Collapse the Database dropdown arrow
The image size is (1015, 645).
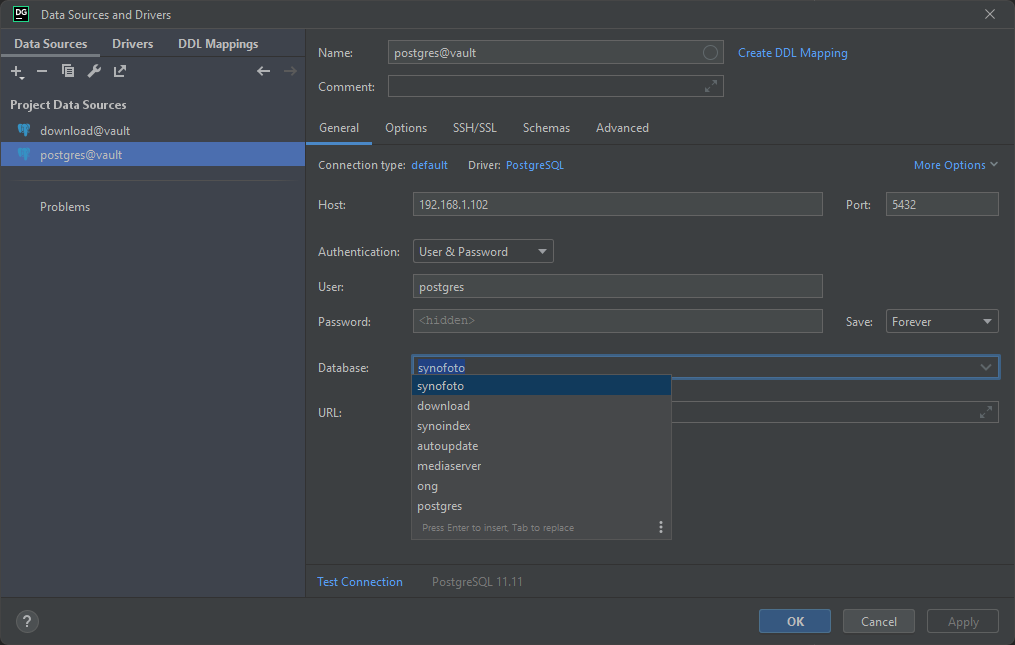click(985, 367)
